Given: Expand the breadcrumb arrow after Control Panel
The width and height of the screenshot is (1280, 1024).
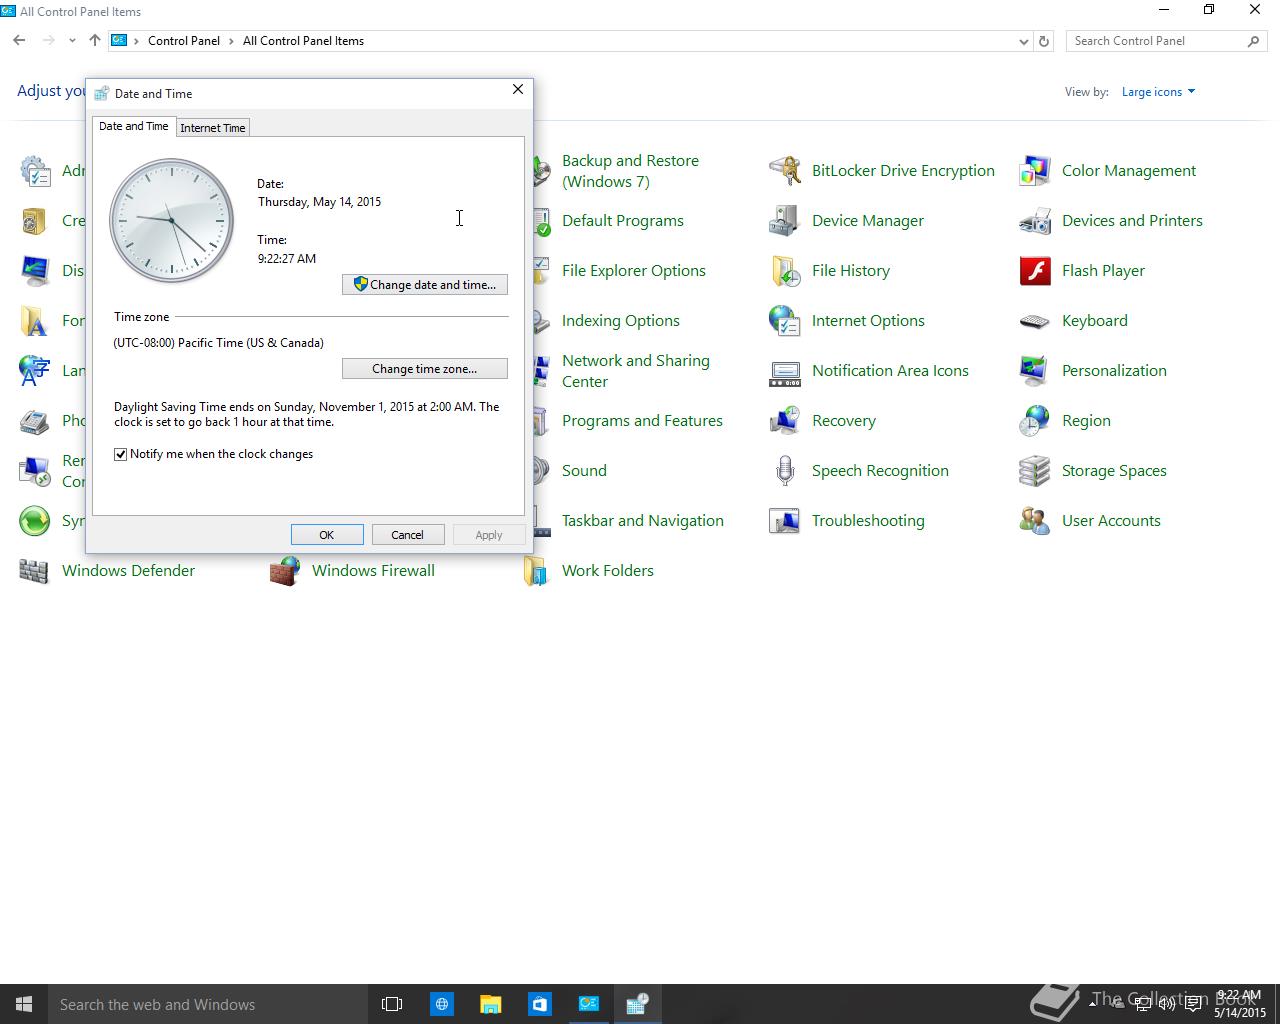Looking at the screenshot, I should click(231, 41).
